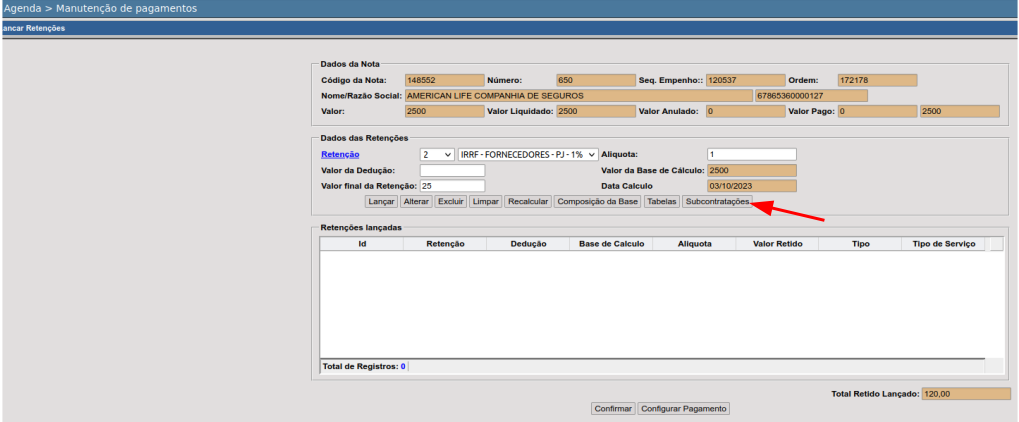Click the Lançar button
The height and width of the screenshot is (422, 1019).
381,201
